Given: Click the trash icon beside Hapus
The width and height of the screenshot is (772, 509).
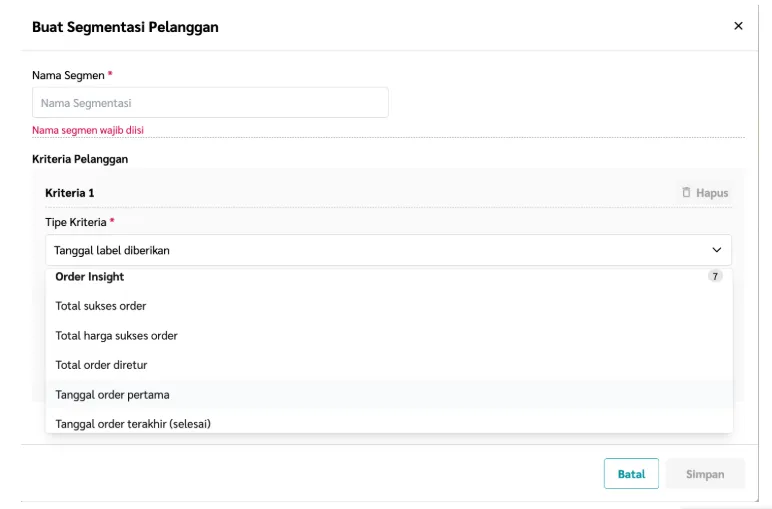Looking at the screenshot, I should pyautogui.click(x=686, y=192).
